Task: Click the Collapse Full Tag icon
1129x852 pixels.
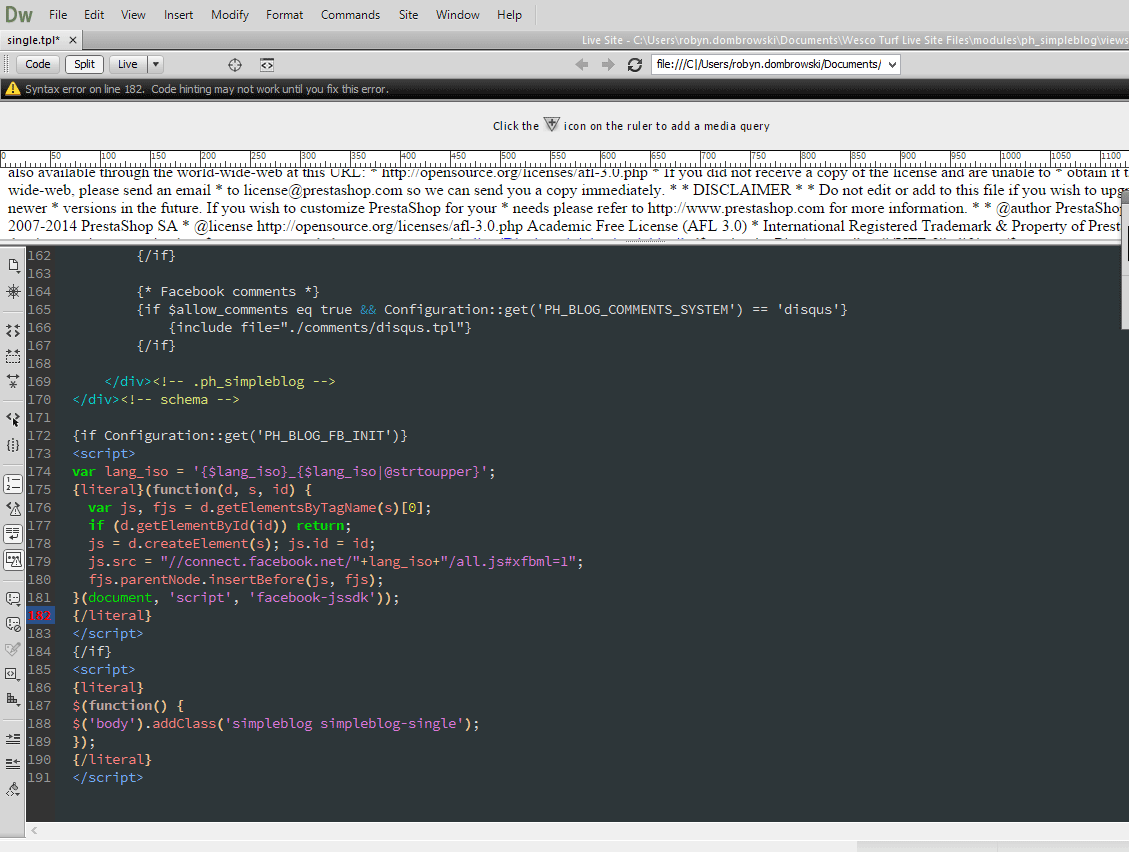Action: pos(13,330)
